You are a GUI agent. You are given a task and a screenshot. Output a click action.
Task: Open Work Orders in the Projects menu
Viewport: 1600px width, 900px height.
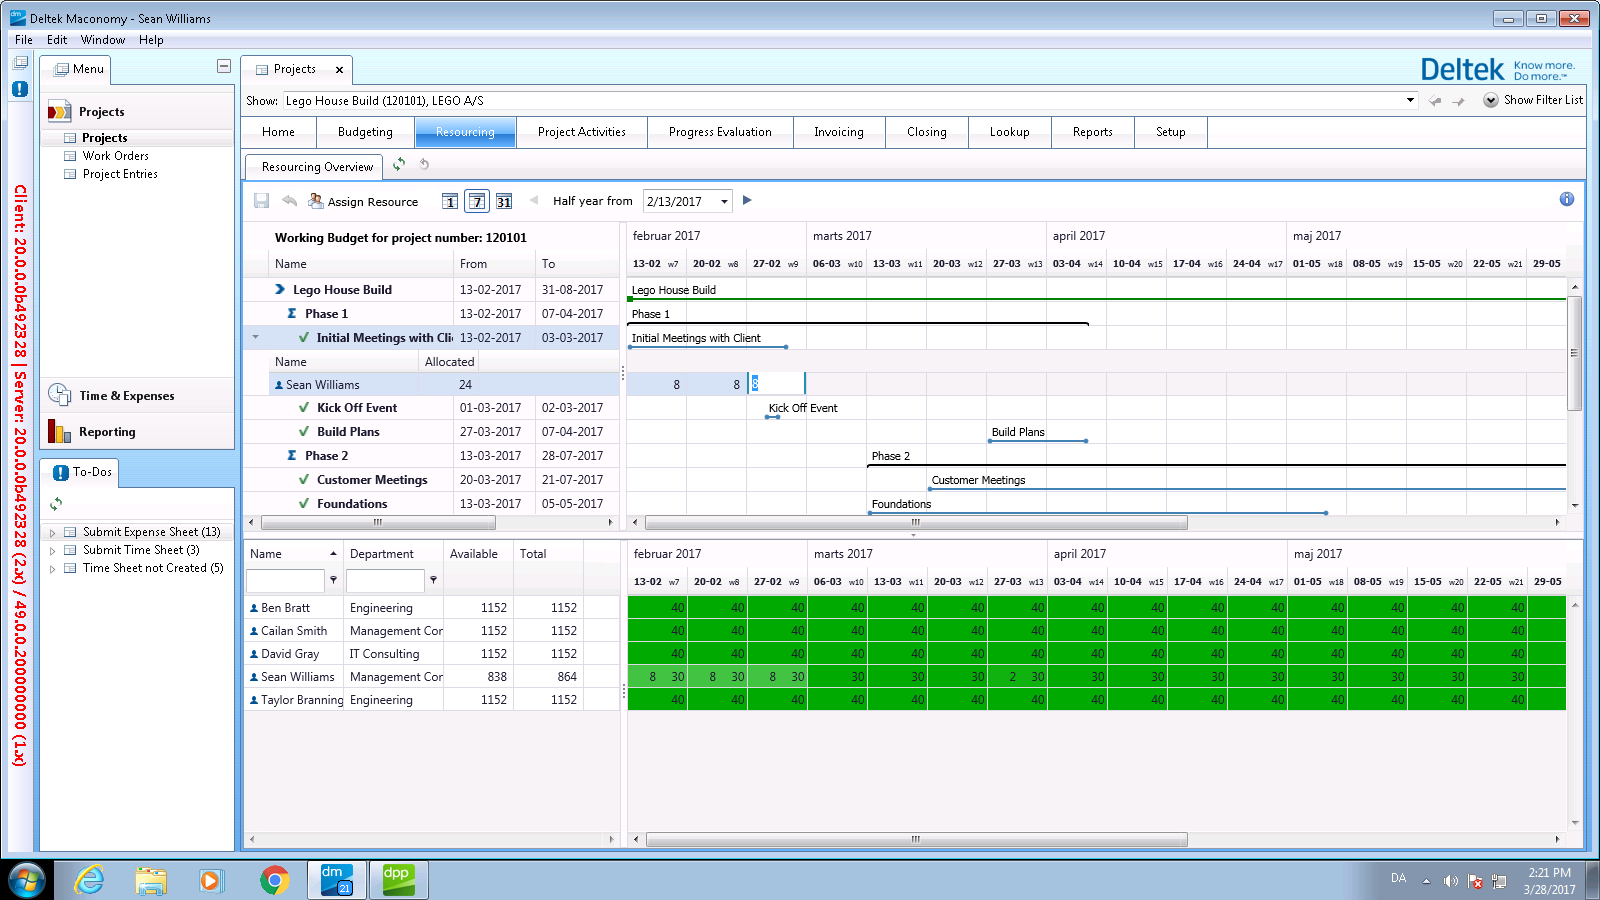tap(115, 156)
